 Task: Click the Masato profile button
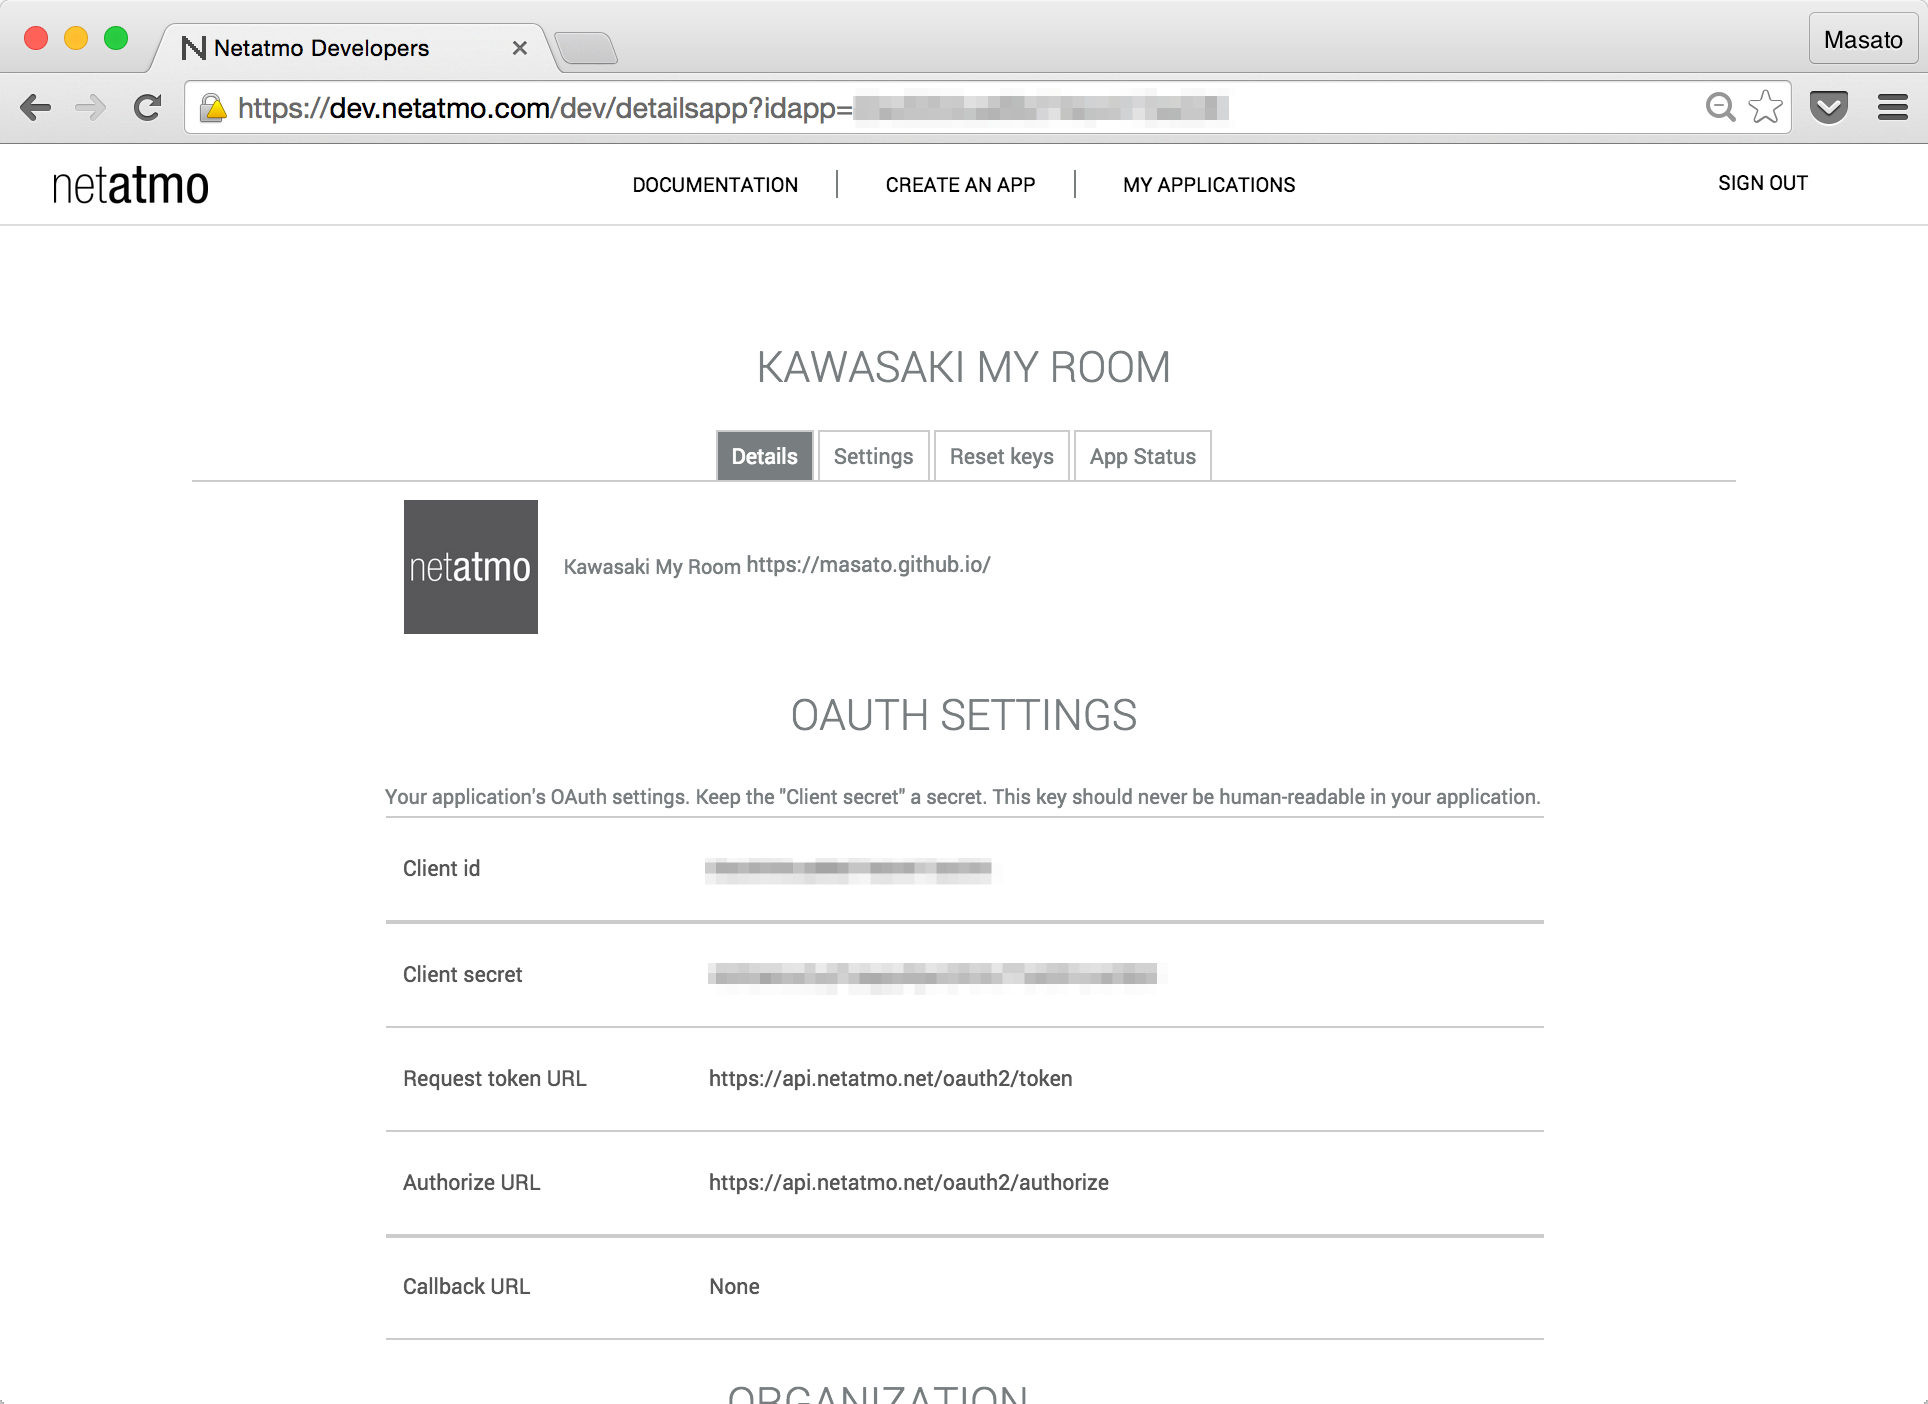coord(1862,40)
